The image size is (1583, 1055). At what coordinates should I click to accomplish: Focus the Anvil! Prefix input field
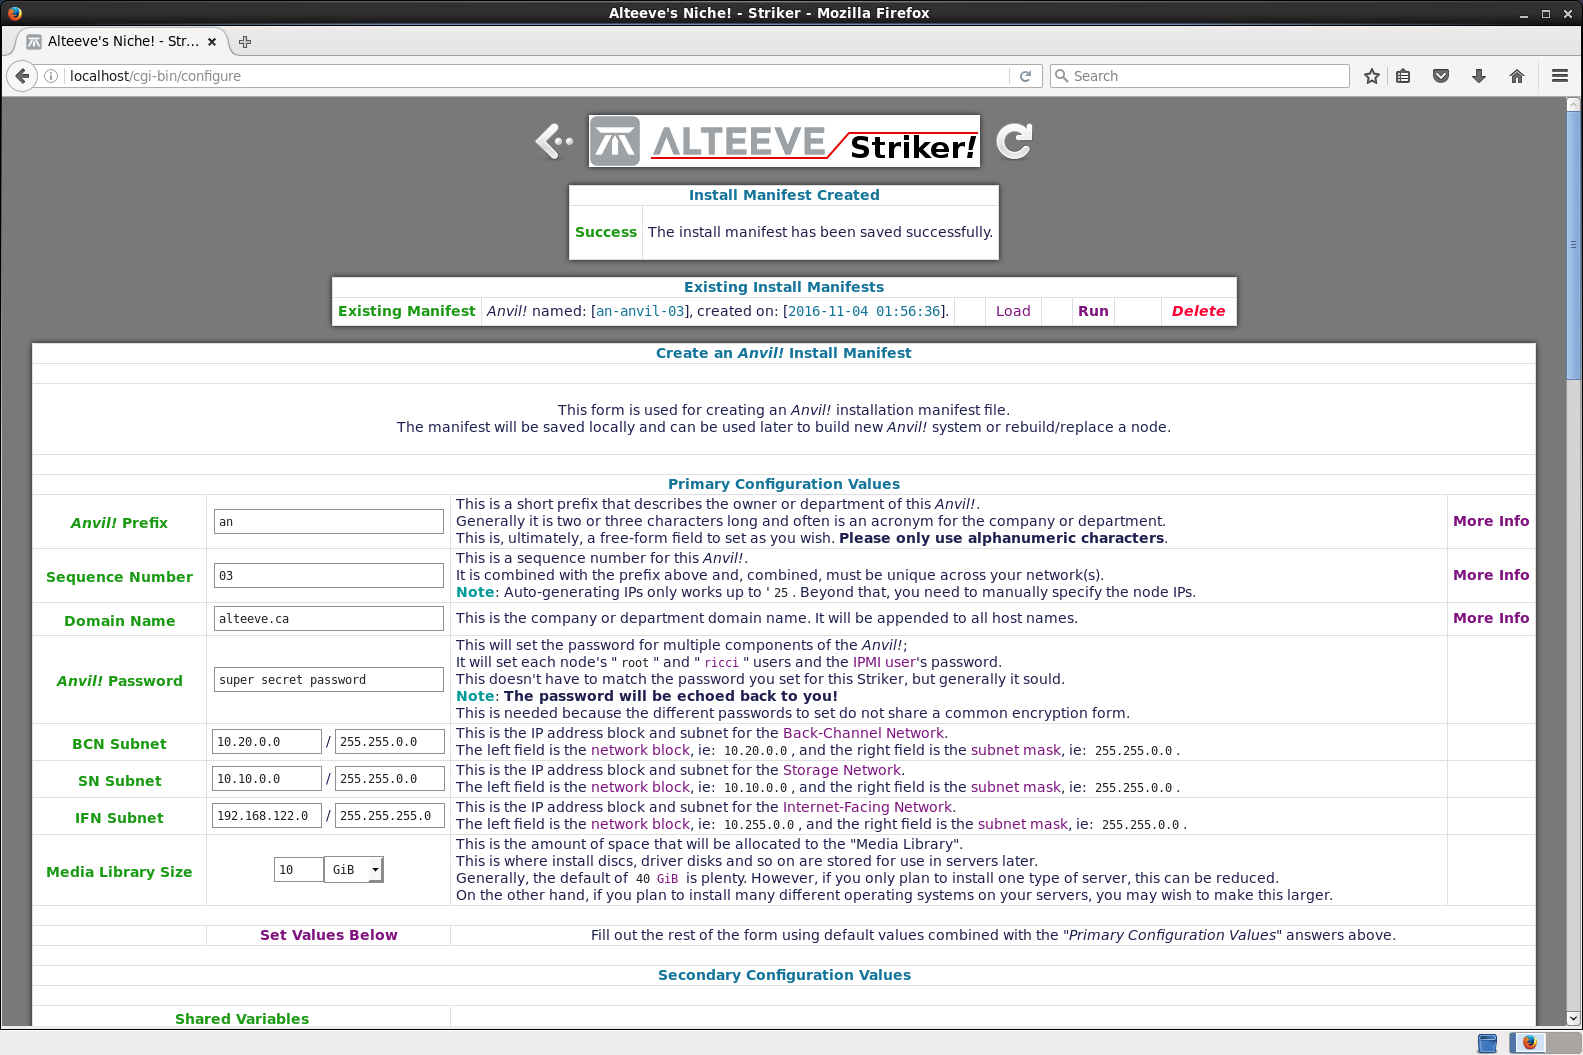pos(329,522)
